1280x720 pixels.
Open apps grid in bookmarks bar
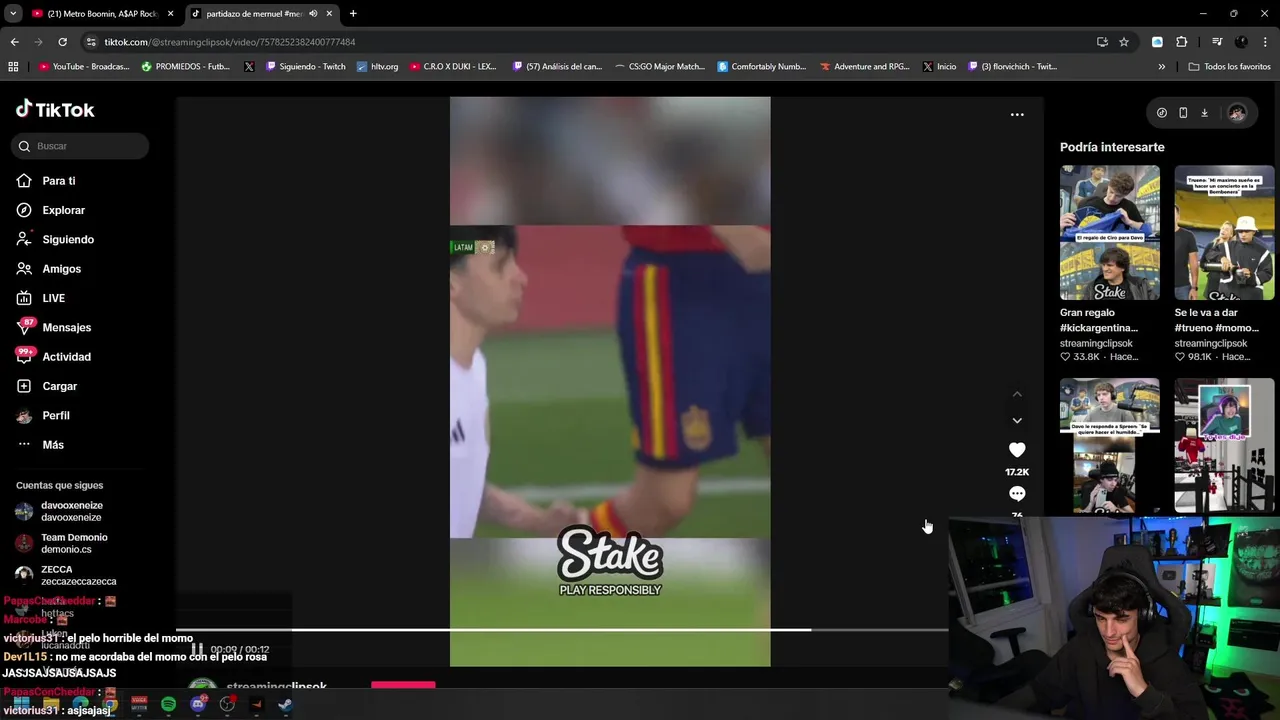(13, 67)
